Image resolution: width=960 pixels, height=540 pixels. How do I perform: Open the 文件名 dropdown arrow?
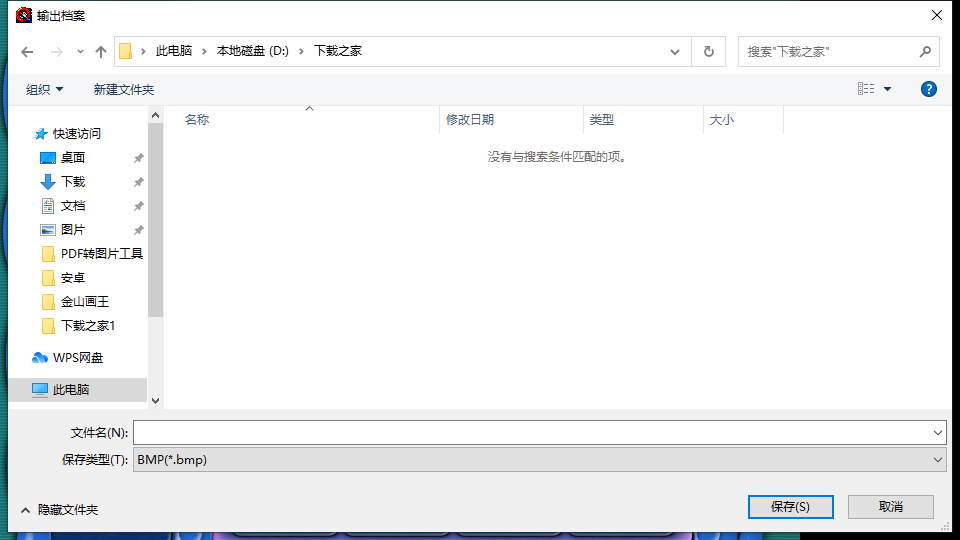937,433
